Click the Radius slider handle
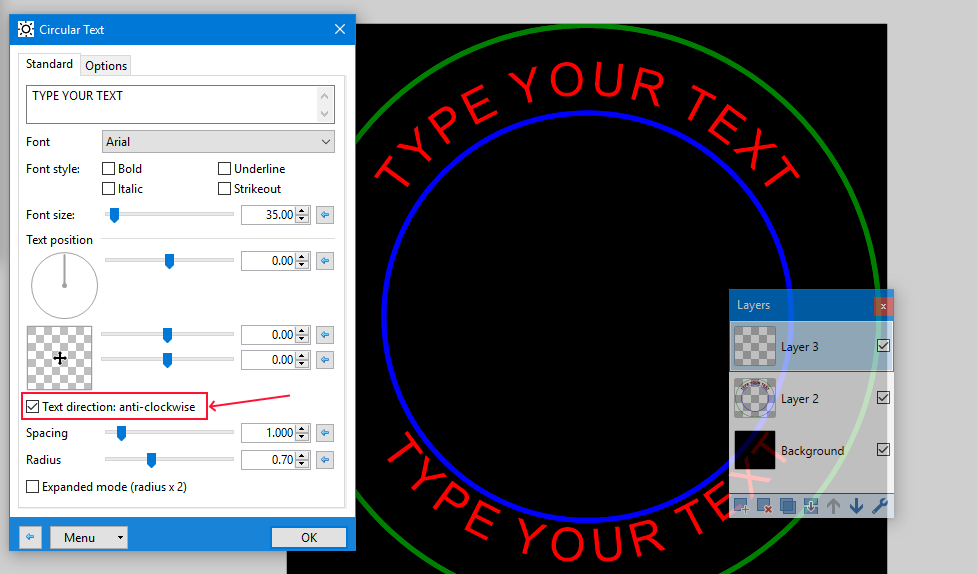The width and height of the screenshot is (977, 574). coord(151,460)
